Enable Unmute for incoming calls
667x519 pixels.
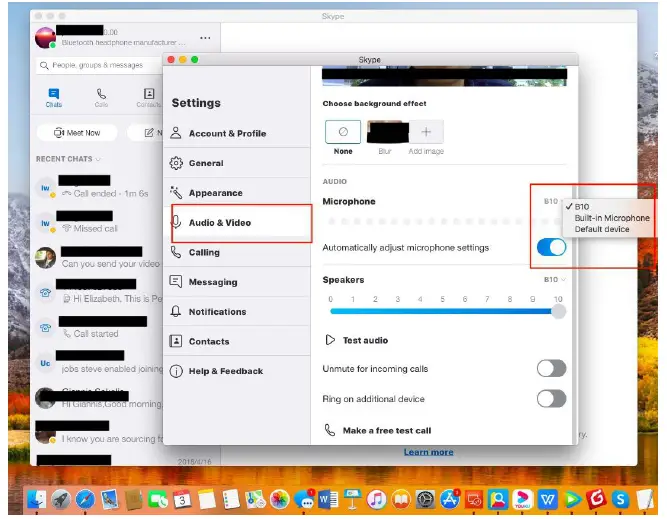click(551, 368)
